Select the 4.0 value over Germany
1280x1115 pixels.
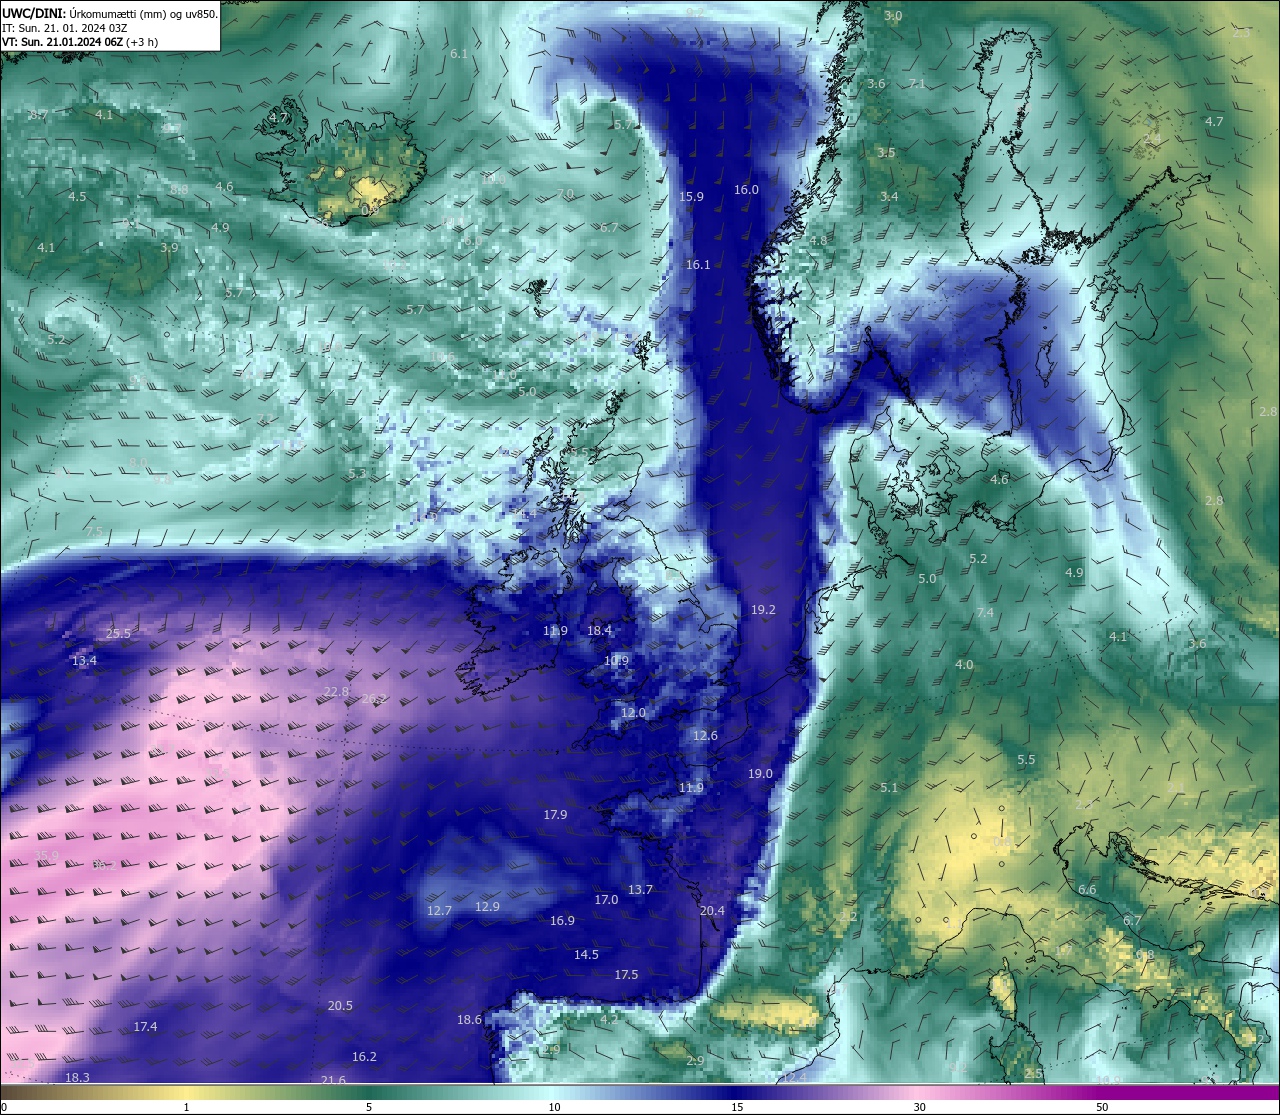click(964, 664)
